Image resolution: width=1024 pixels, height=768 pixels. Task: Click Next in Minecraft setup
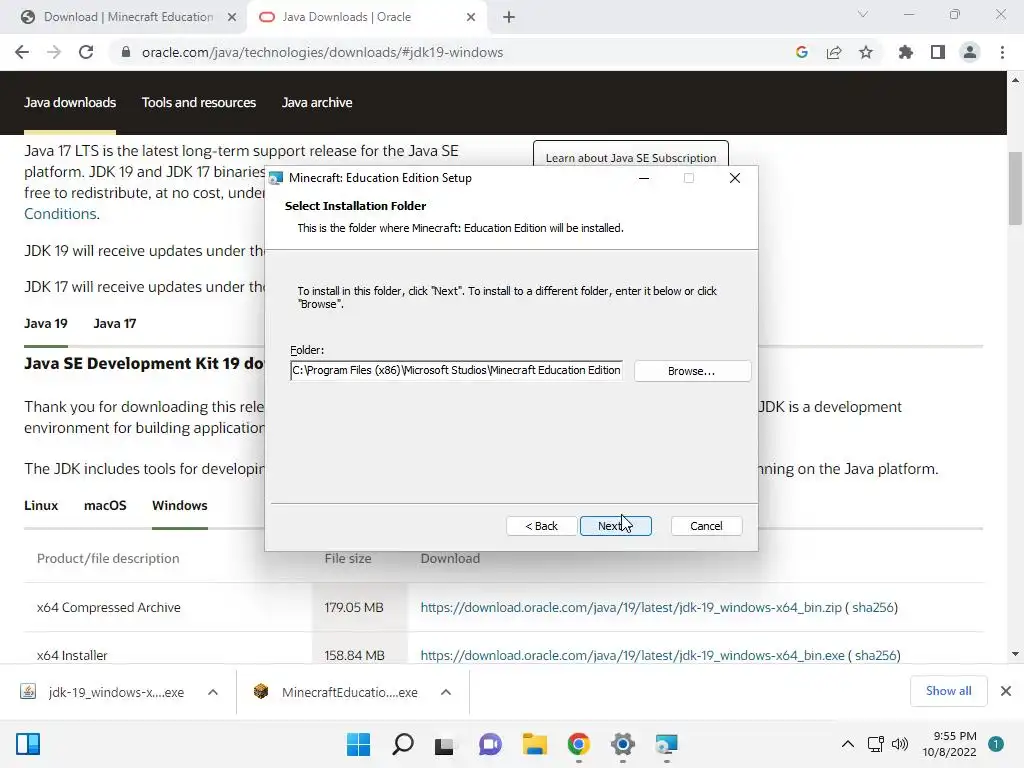pos(615,526)
